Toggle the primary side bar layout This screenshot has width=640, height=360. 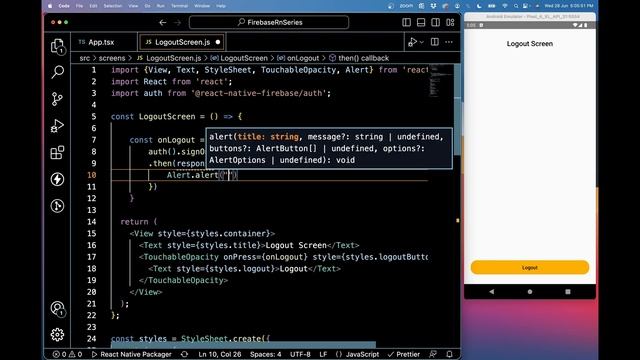point(407,22)
